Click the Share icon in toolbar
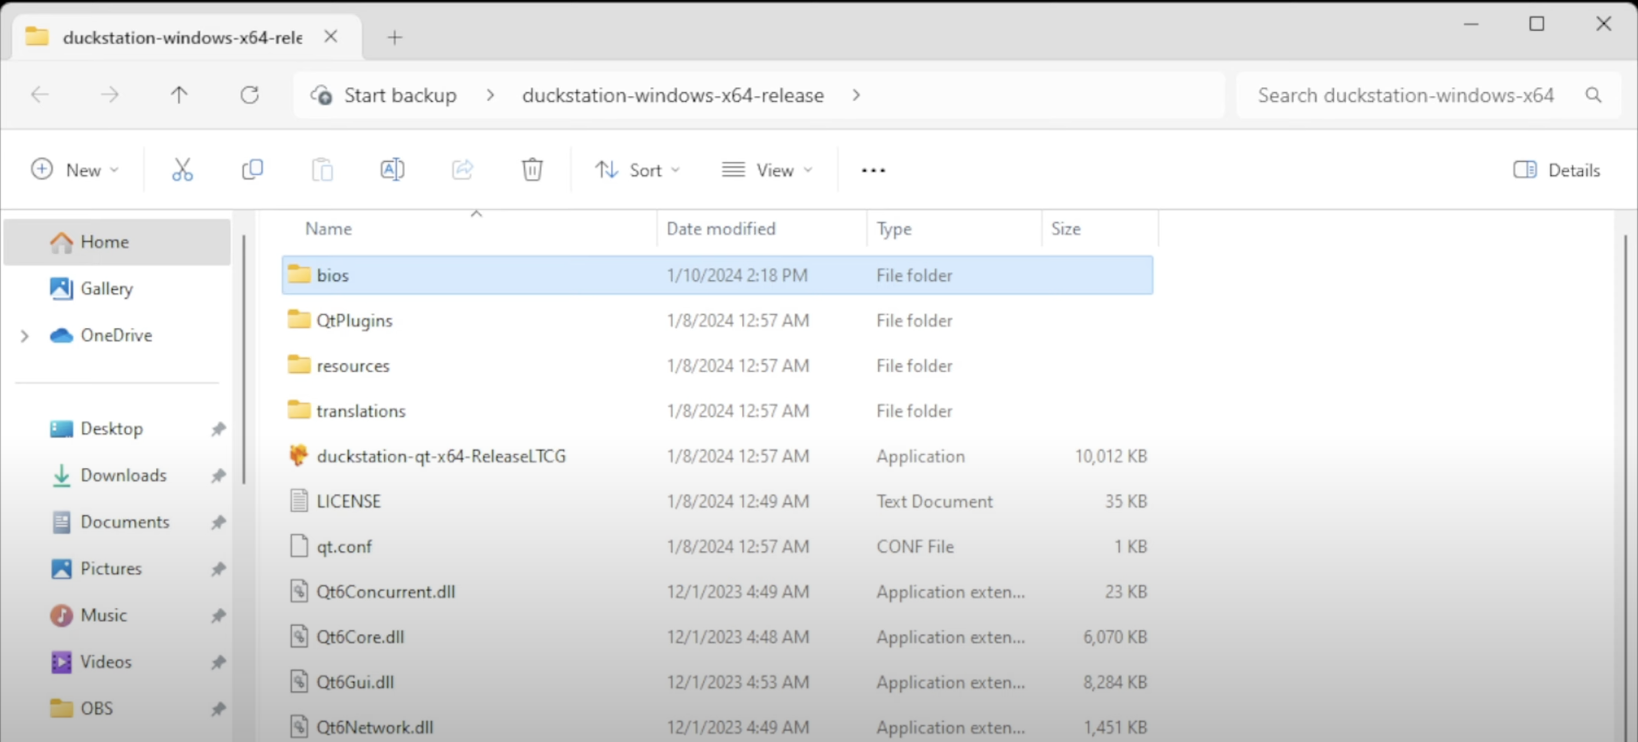Viewport: 1638px width, 742px height. pos(462,170)
